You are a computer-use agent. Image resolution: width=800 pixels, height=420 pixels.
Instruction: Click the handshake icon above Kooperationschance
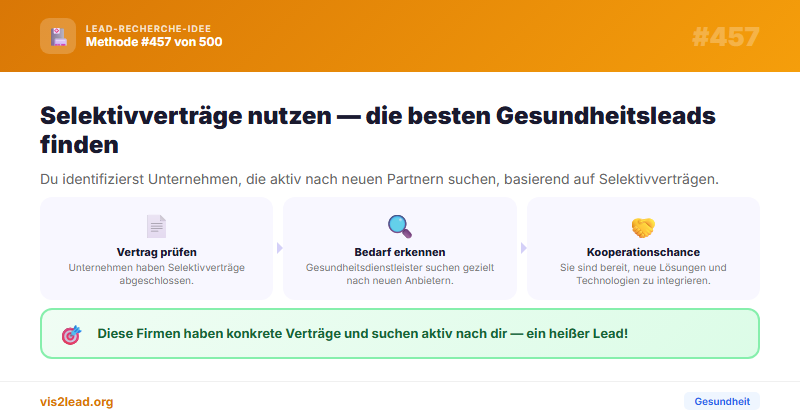(x=643, y=227)
